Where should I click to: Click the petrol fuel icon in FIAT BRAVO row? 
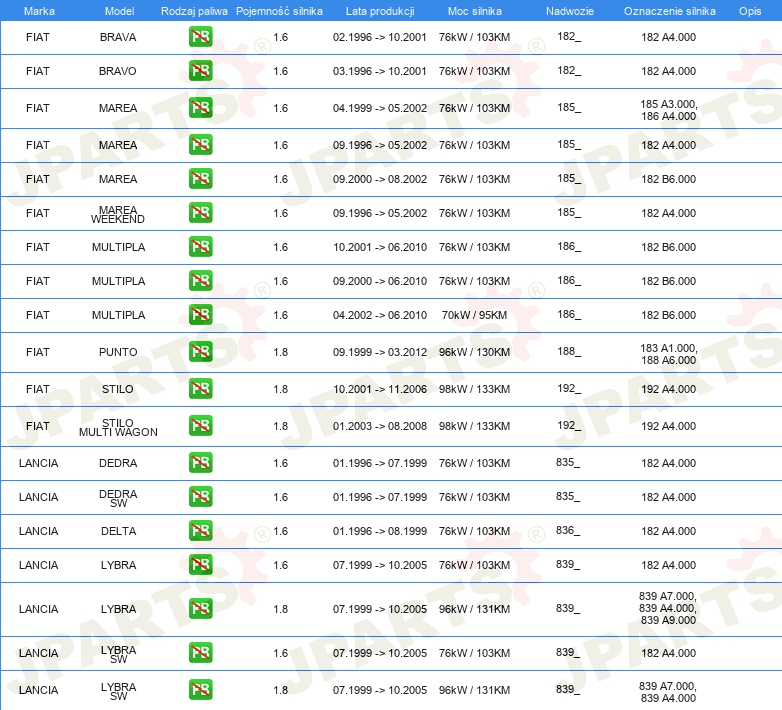coord(200,71)
